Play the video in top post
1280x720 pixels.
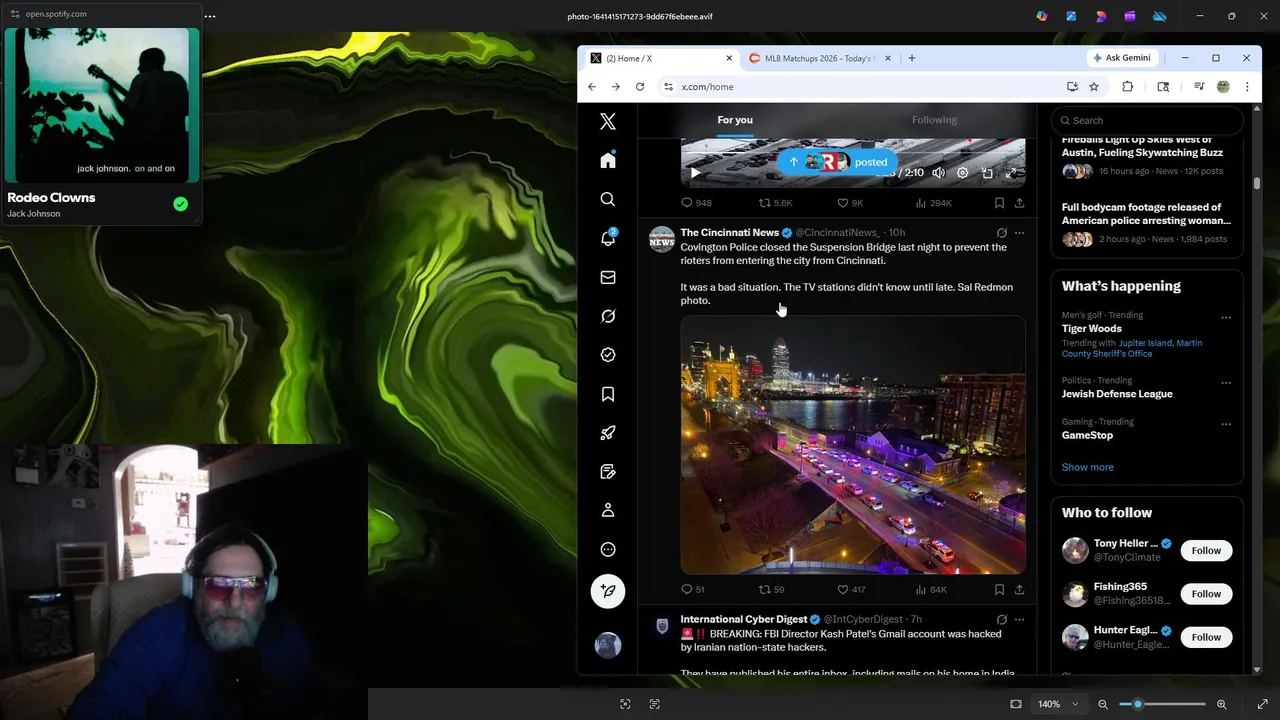[x=696, y=173]
